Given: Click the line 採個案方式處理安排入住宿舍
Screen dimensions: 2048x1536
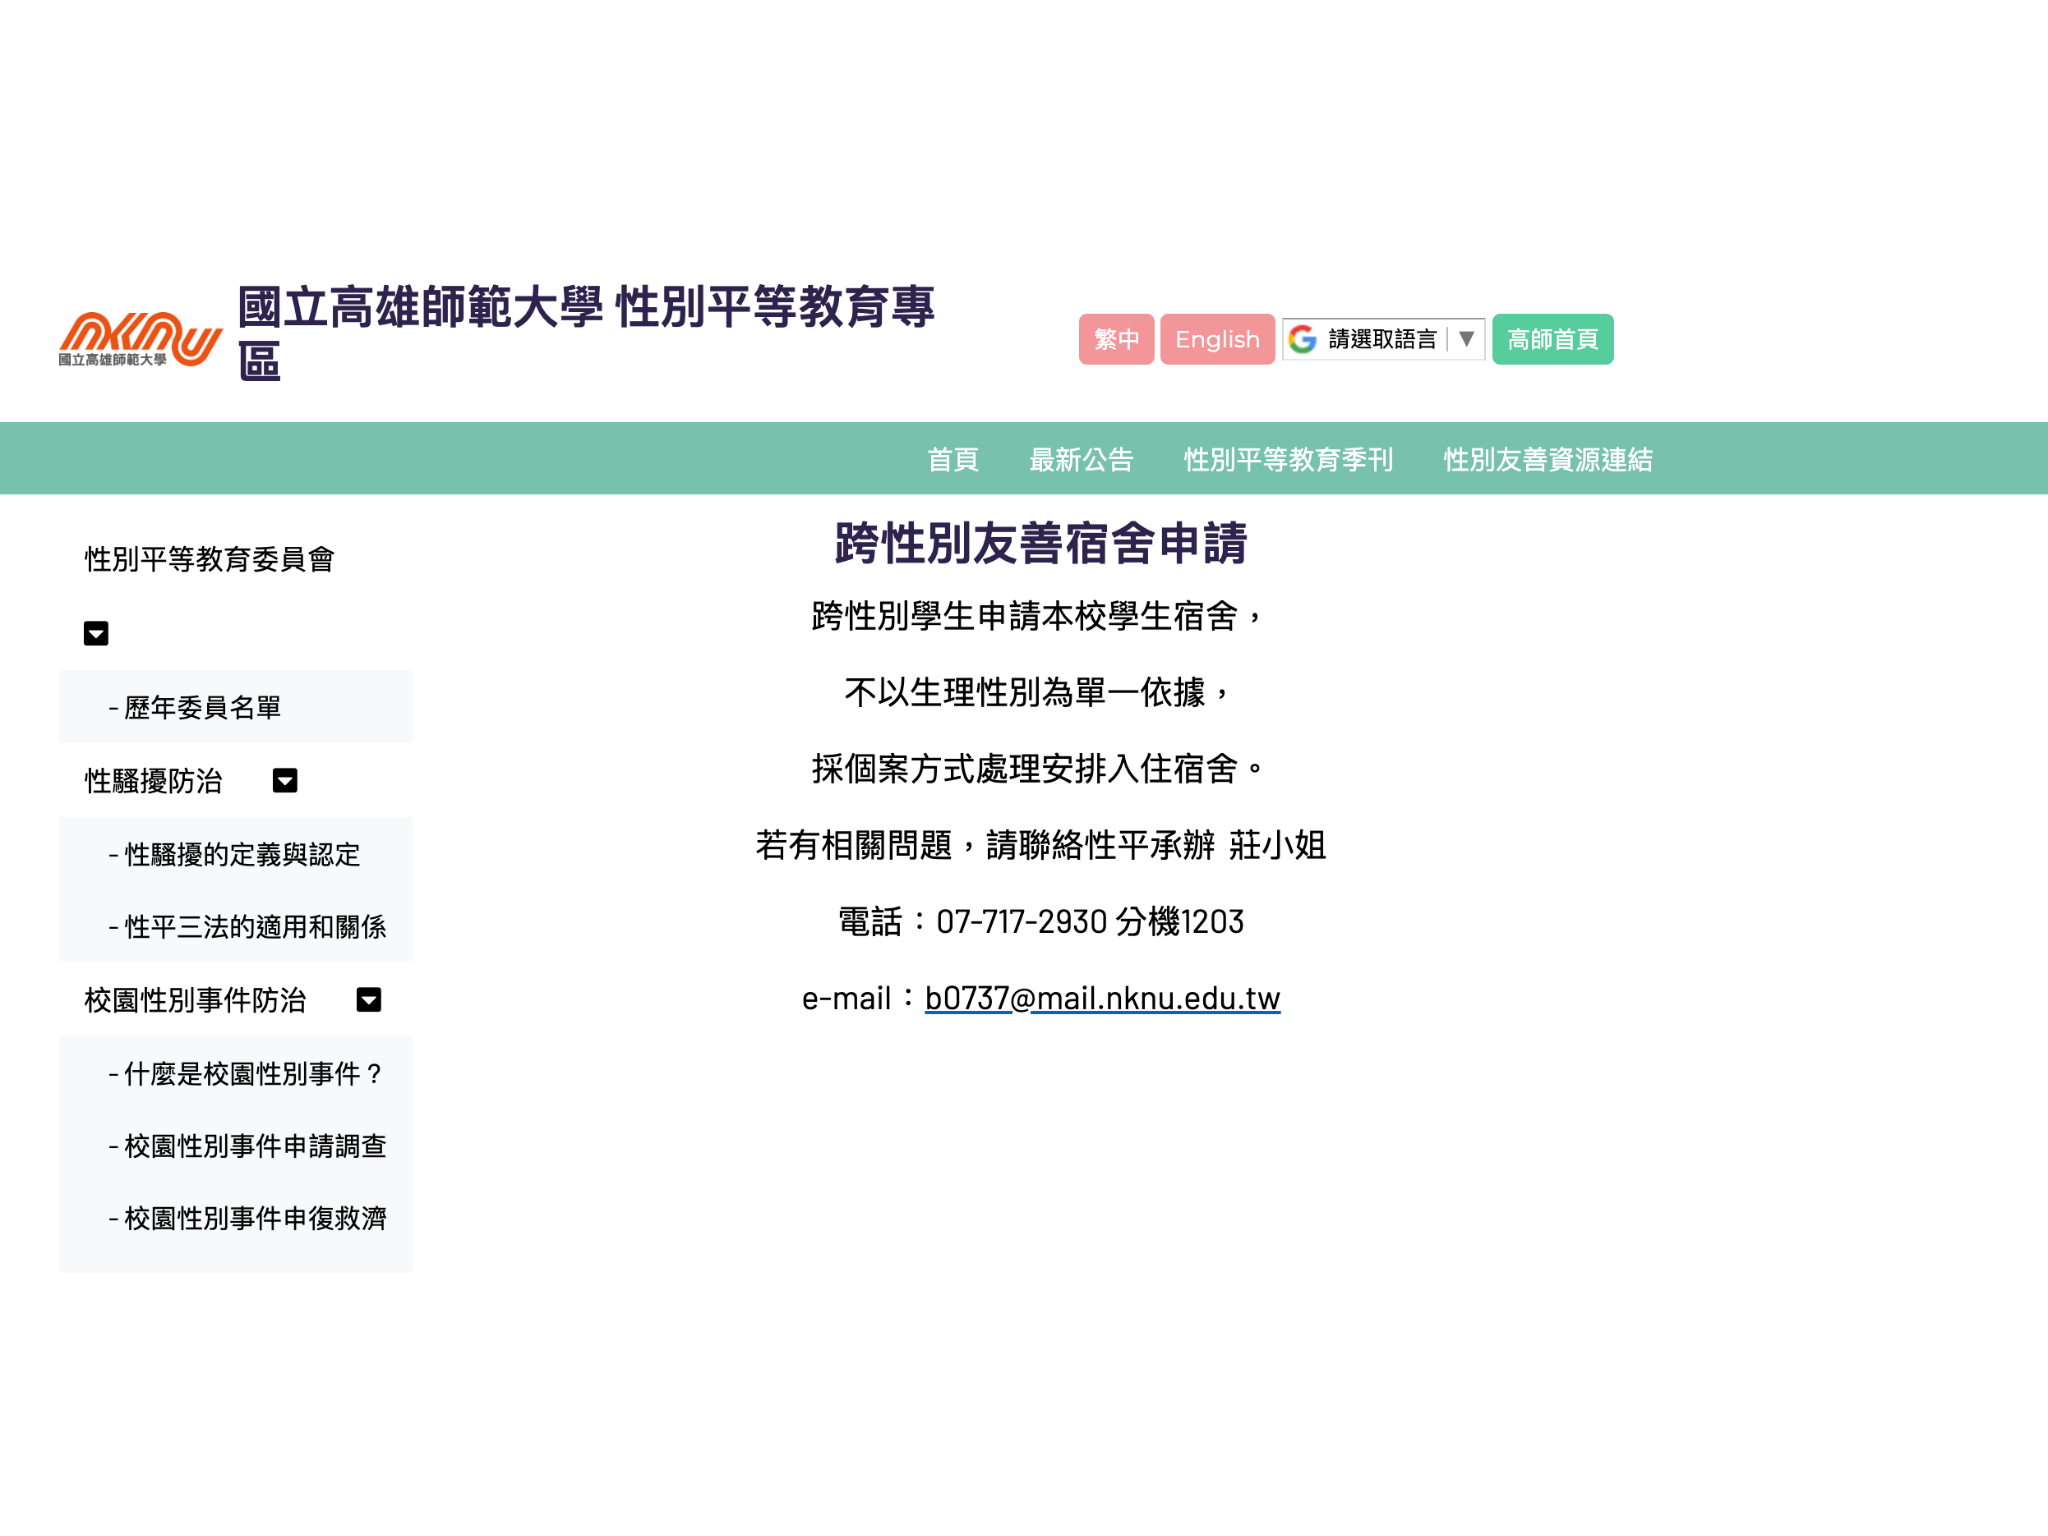Looking at the screenshot, I should pos(1025,768).
